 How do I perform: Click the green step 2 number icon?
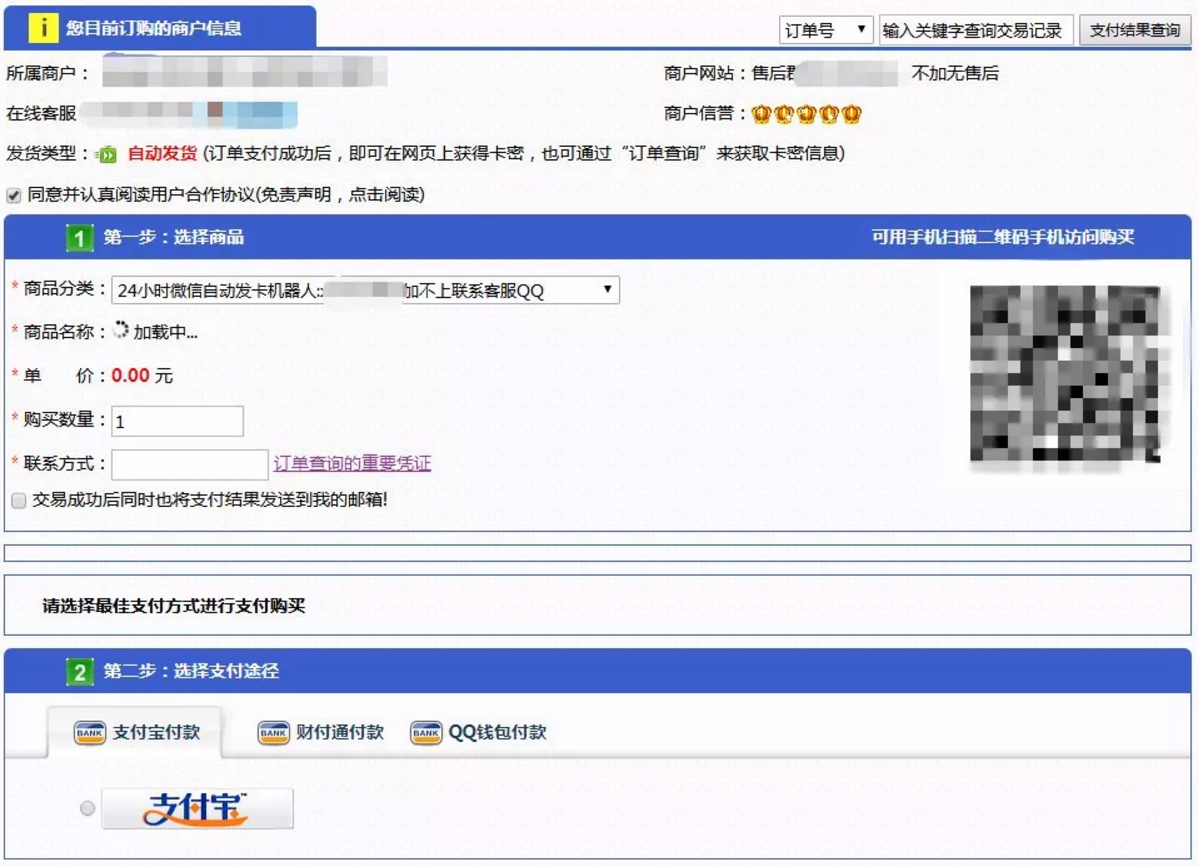tap(80, 672)
